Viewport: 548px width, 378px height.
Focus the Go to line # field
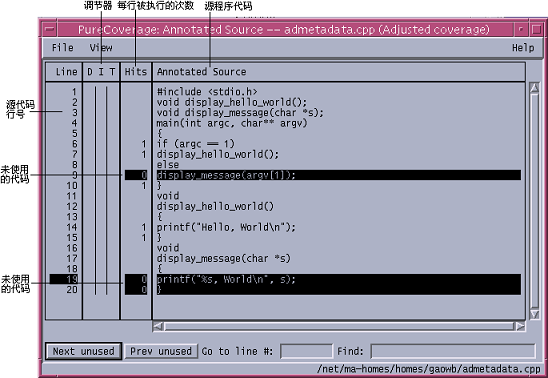click(x=306, y=351)
